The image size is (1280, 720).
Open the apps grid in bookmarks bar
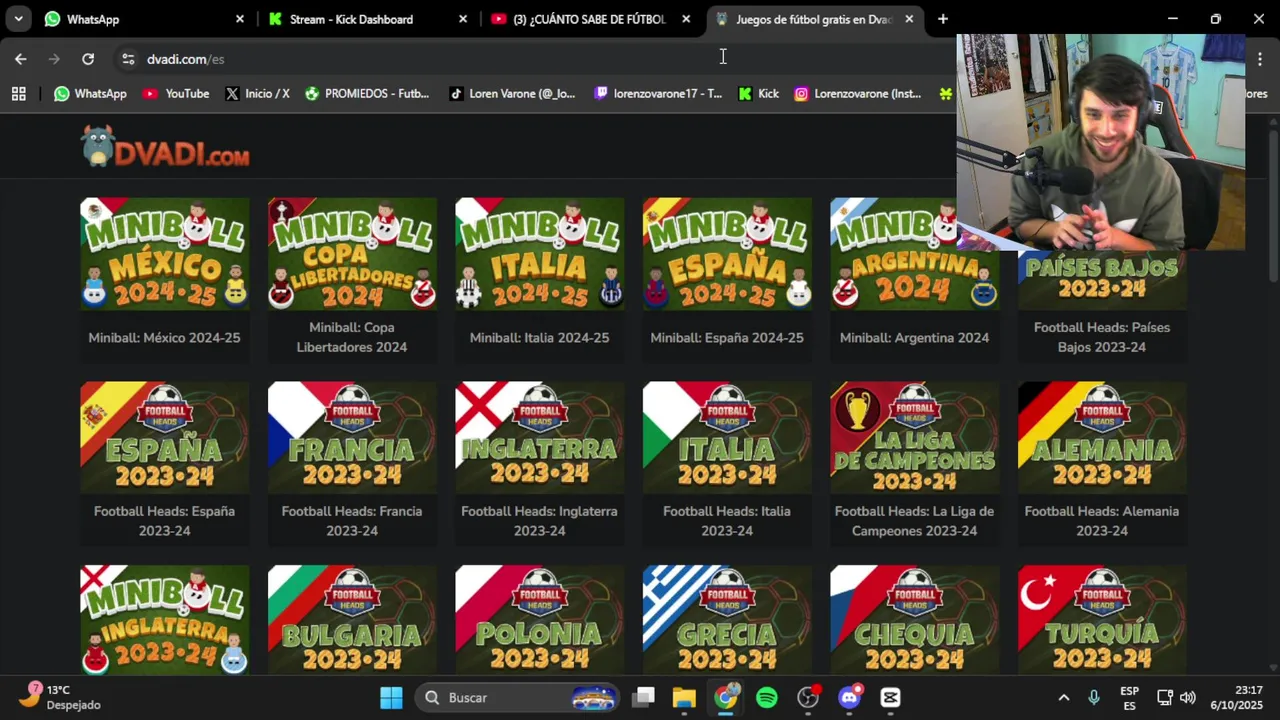(18, 93)
